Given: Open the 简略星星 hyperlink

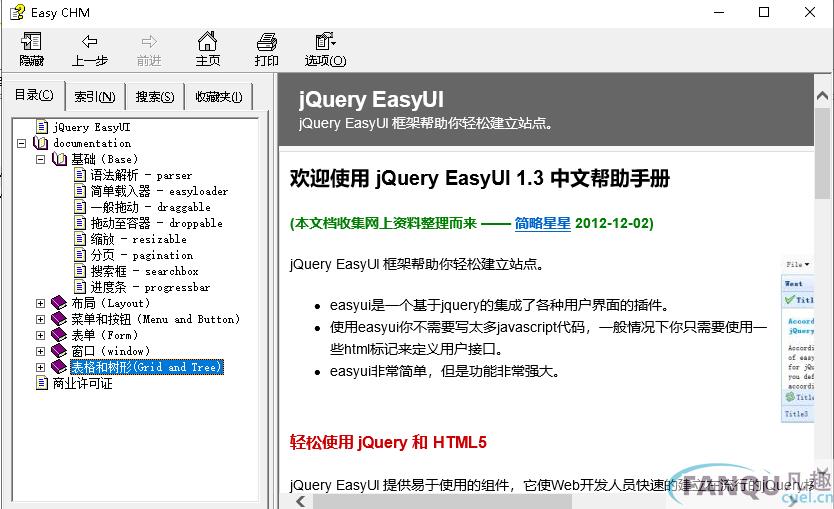Looking at the screenshot, I should point(542,223).
